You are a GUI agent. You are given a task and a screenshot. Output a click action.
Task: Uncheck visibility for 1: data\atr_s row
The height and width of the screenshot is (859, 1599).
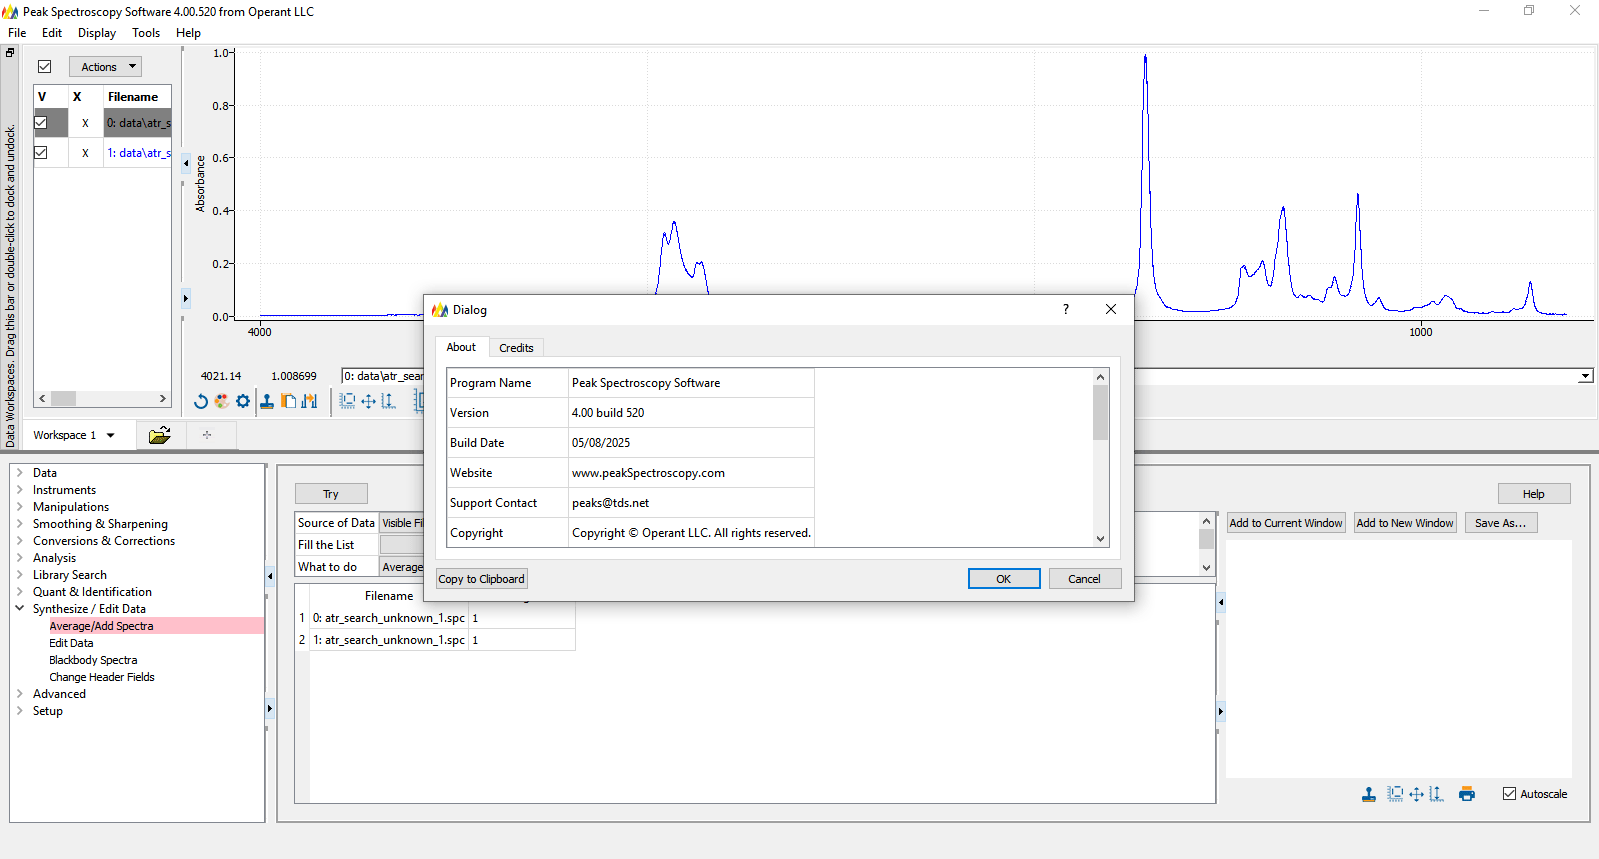(41, 153)
